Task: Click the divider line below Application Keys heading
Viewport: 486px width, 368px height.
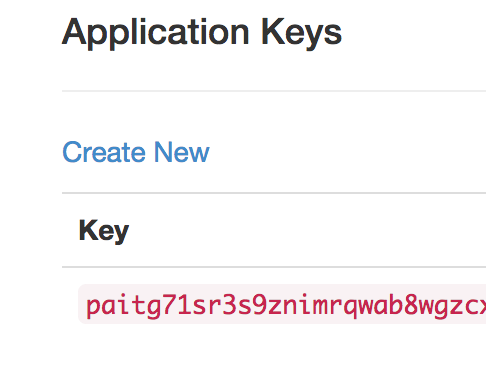Action: [274, 91]
